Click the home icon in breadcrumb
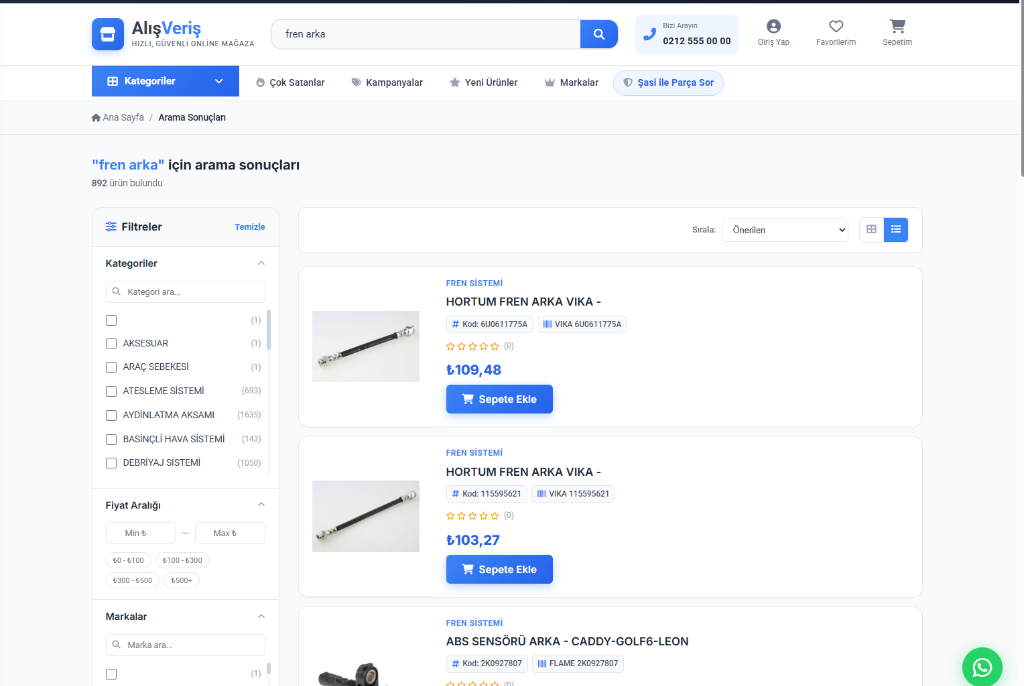Viewport: 1024px width, 686px height. pyautogui.click(x=96, y=118)
